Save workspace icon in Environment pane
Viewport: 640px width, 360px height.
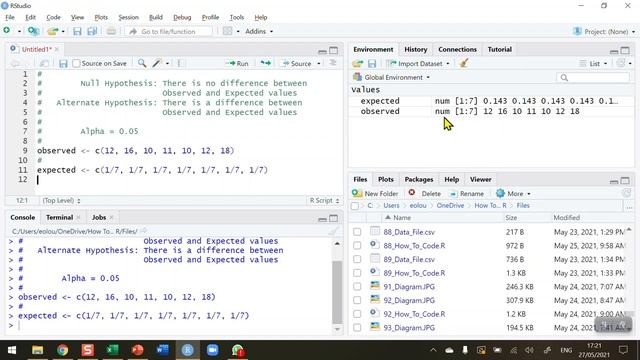[372, 64]
